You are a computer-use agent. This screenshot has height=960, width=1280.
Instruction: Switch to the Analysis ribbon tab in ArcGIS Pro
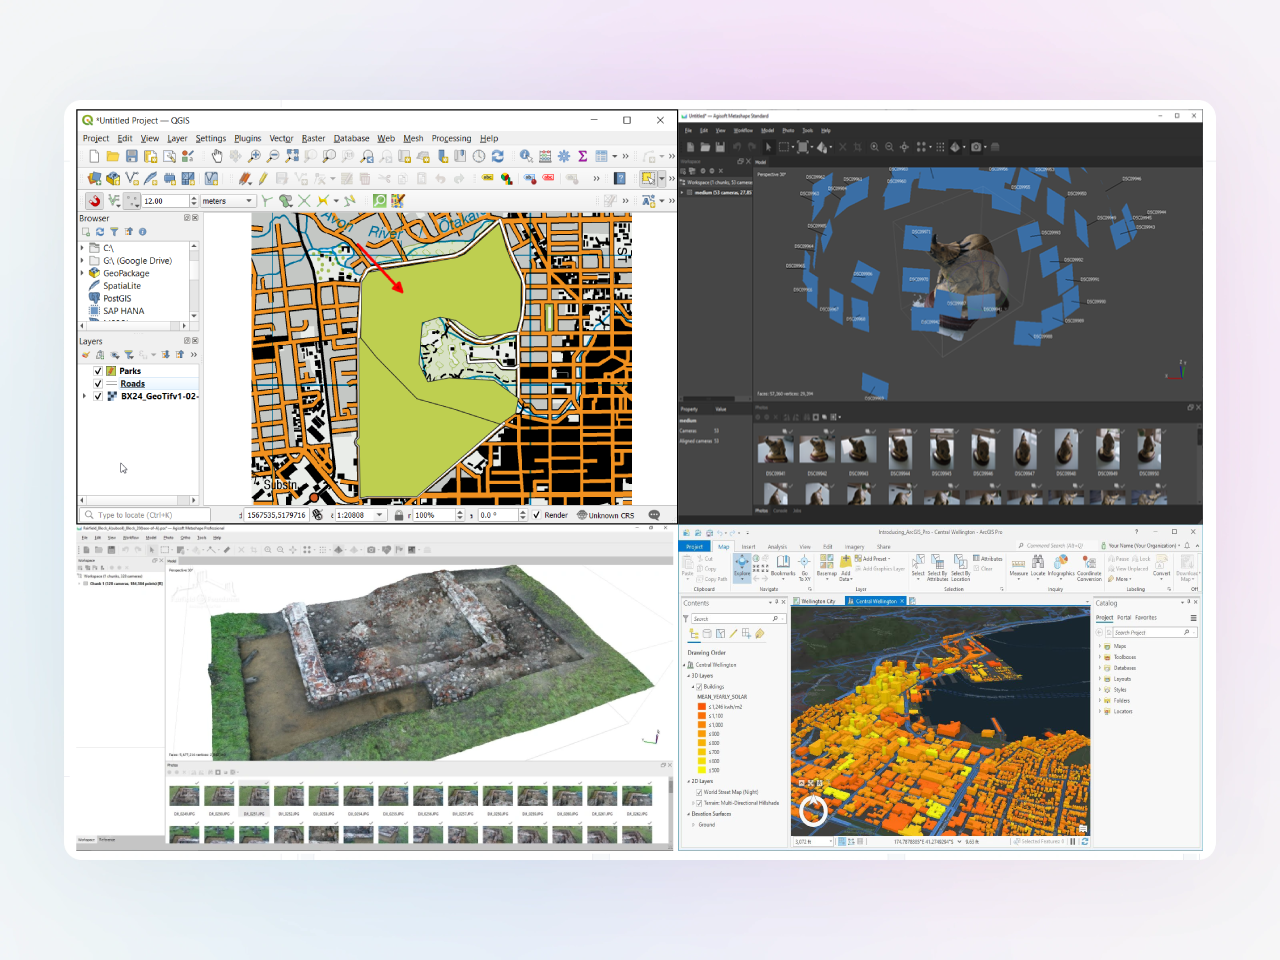(x=777, y=547)
